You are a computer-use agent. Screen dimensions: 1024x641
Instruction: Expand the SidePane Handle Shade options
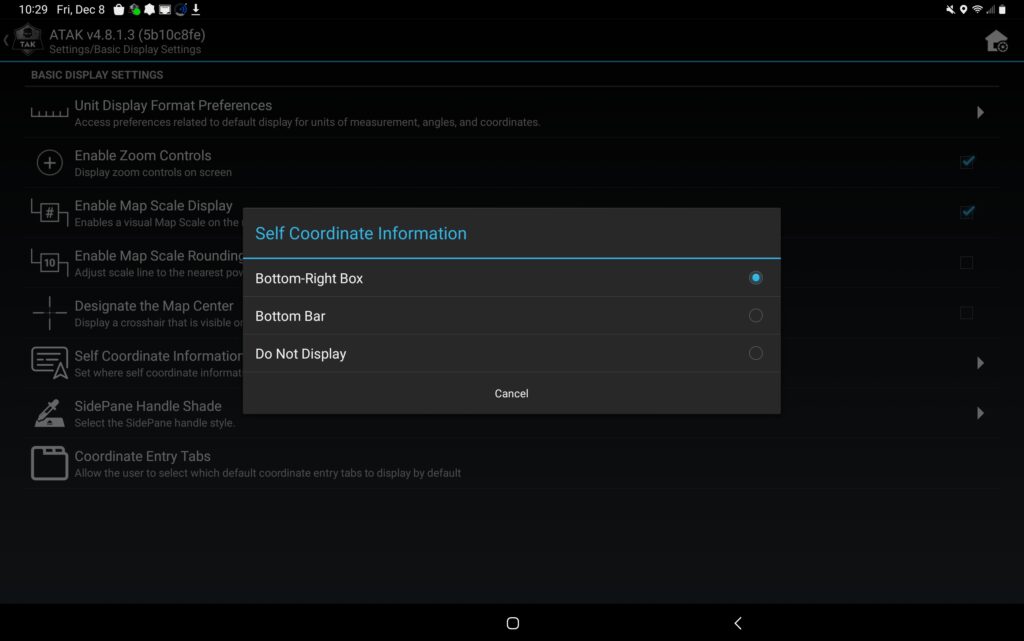[980, 412]
